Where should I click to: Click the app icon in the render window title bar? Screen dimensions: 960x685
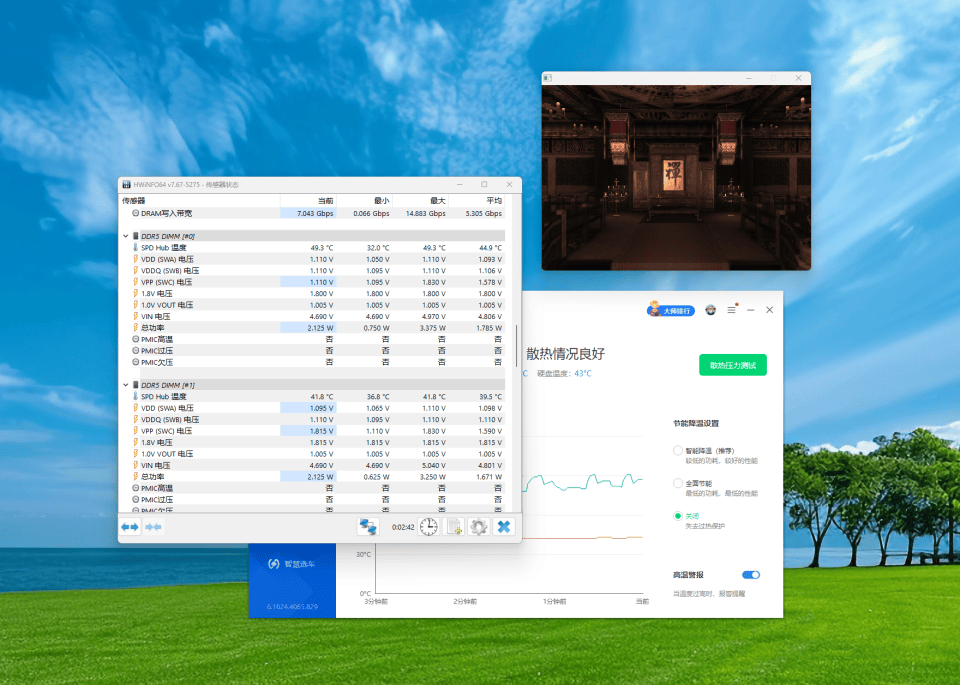(x=548, y=78)
